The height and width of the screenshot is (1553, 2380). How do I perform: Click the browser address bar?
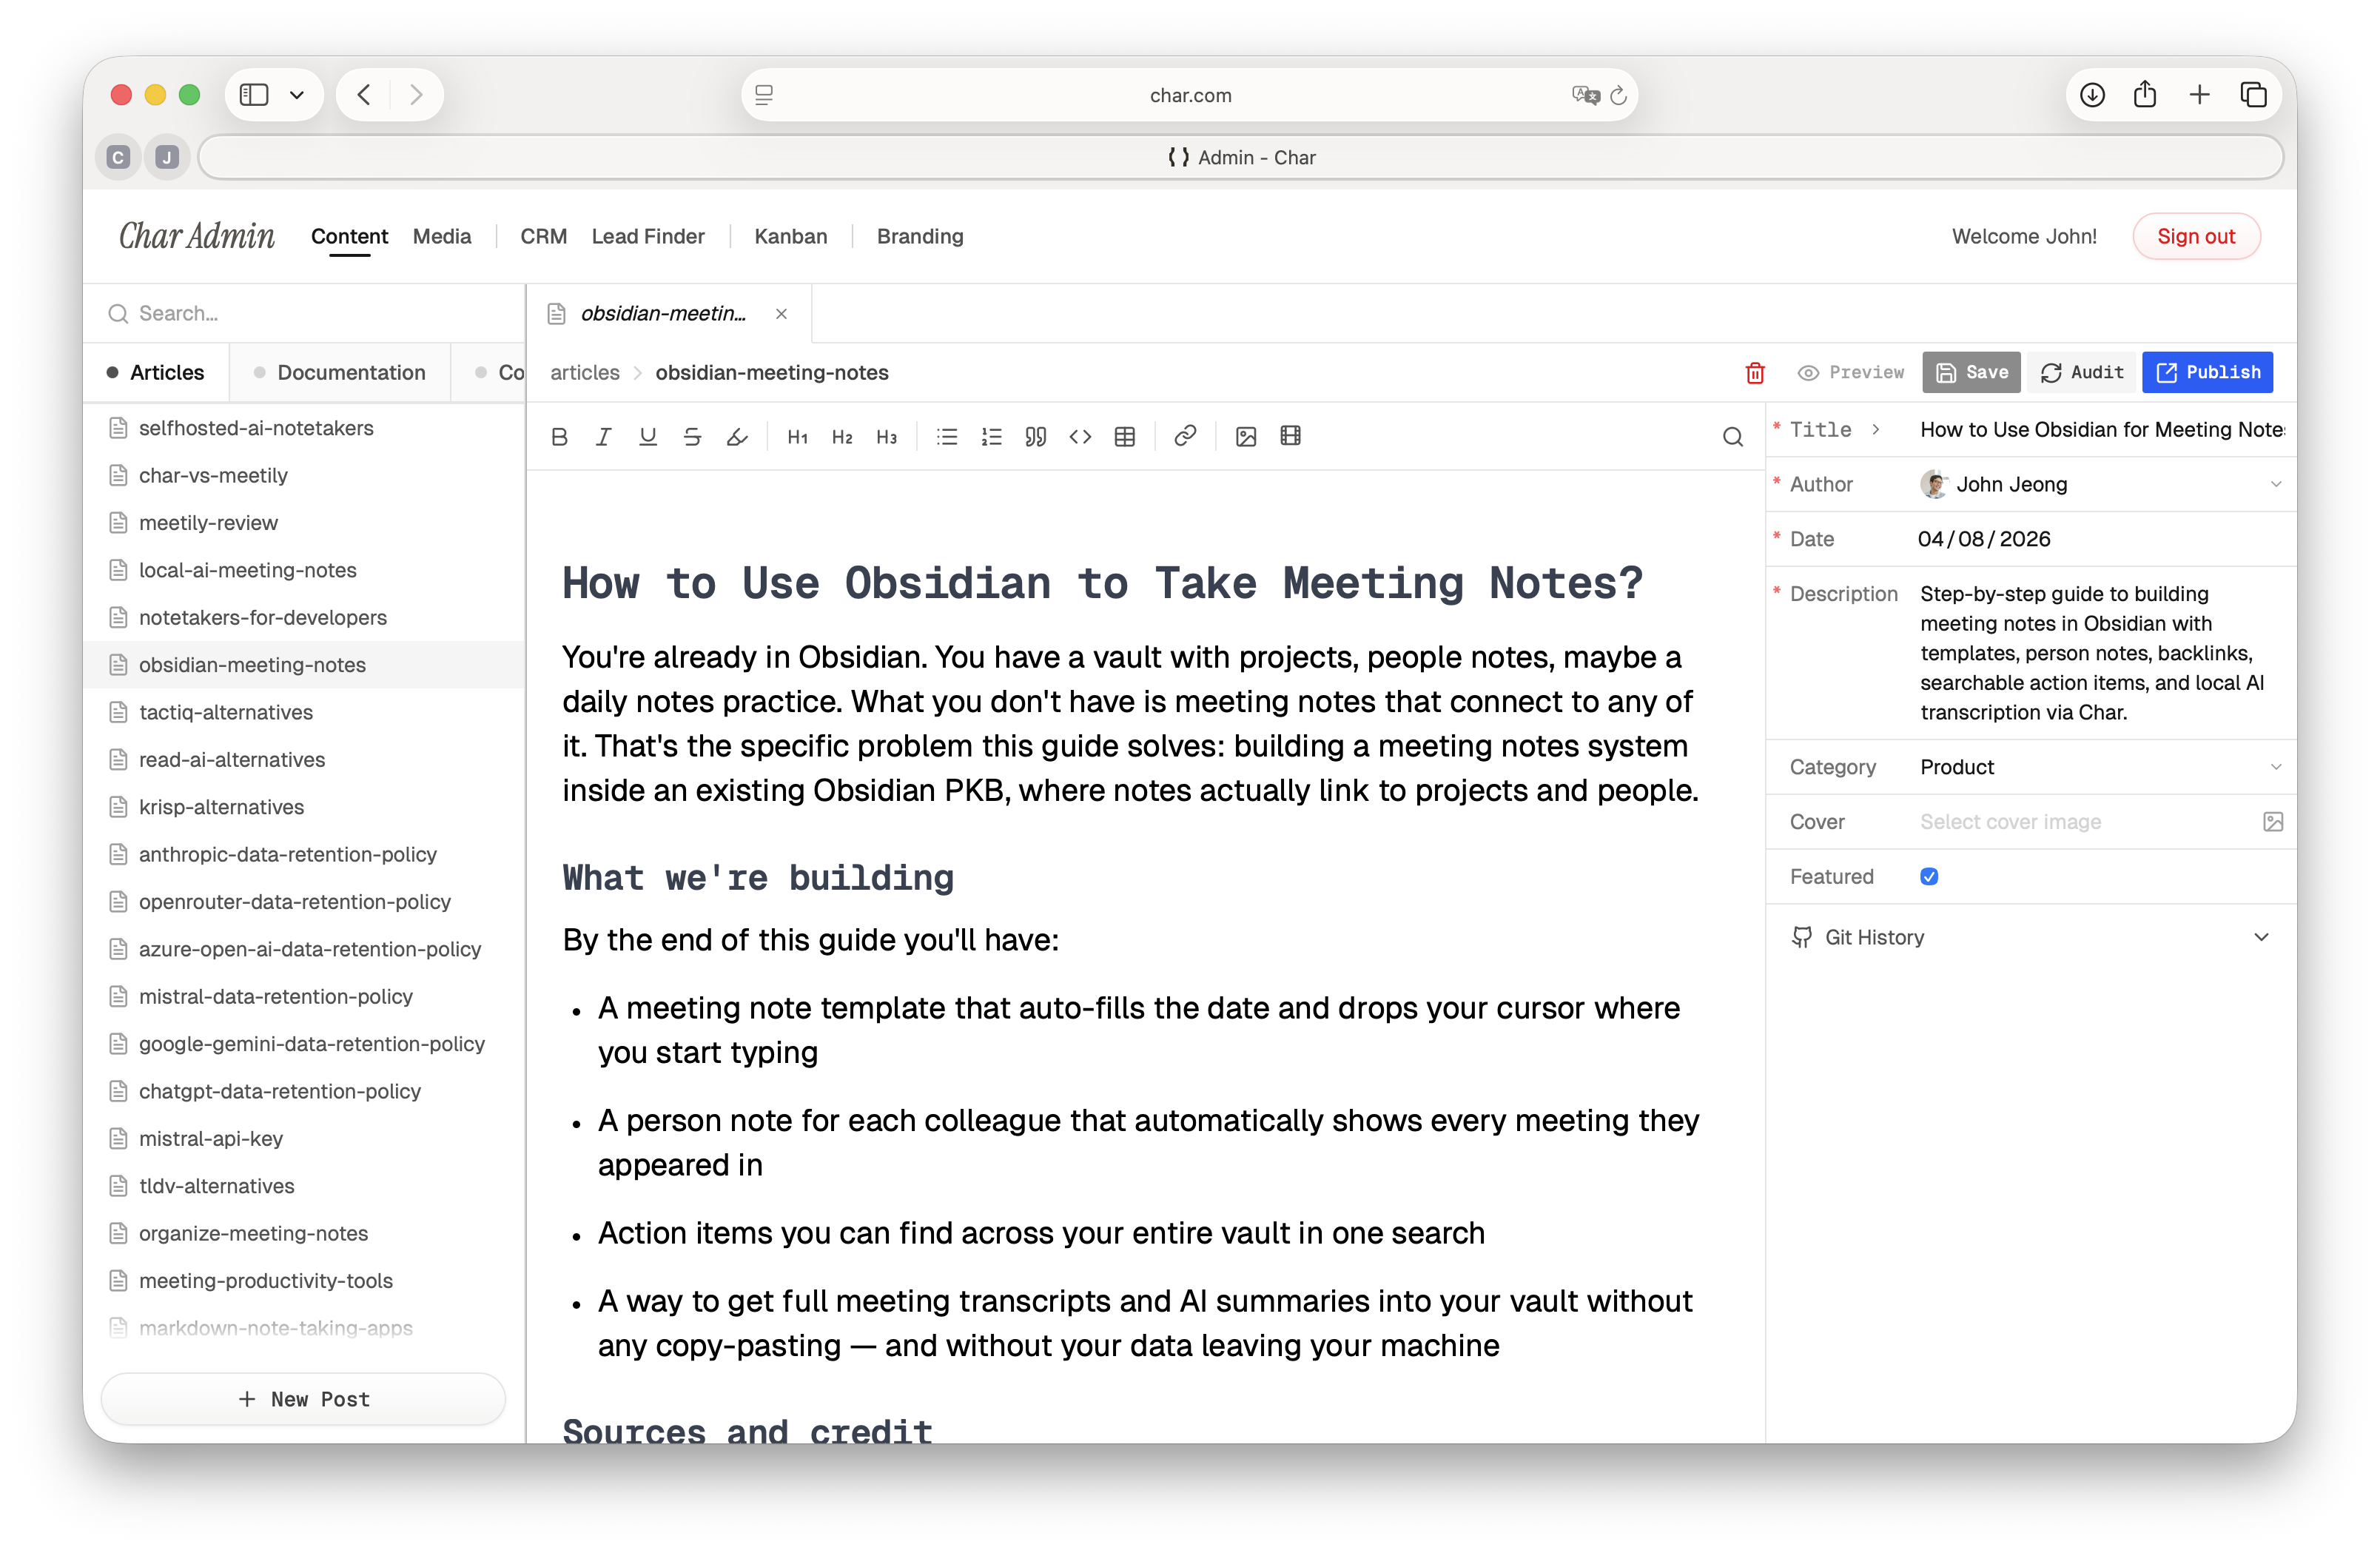[1189, 95]
